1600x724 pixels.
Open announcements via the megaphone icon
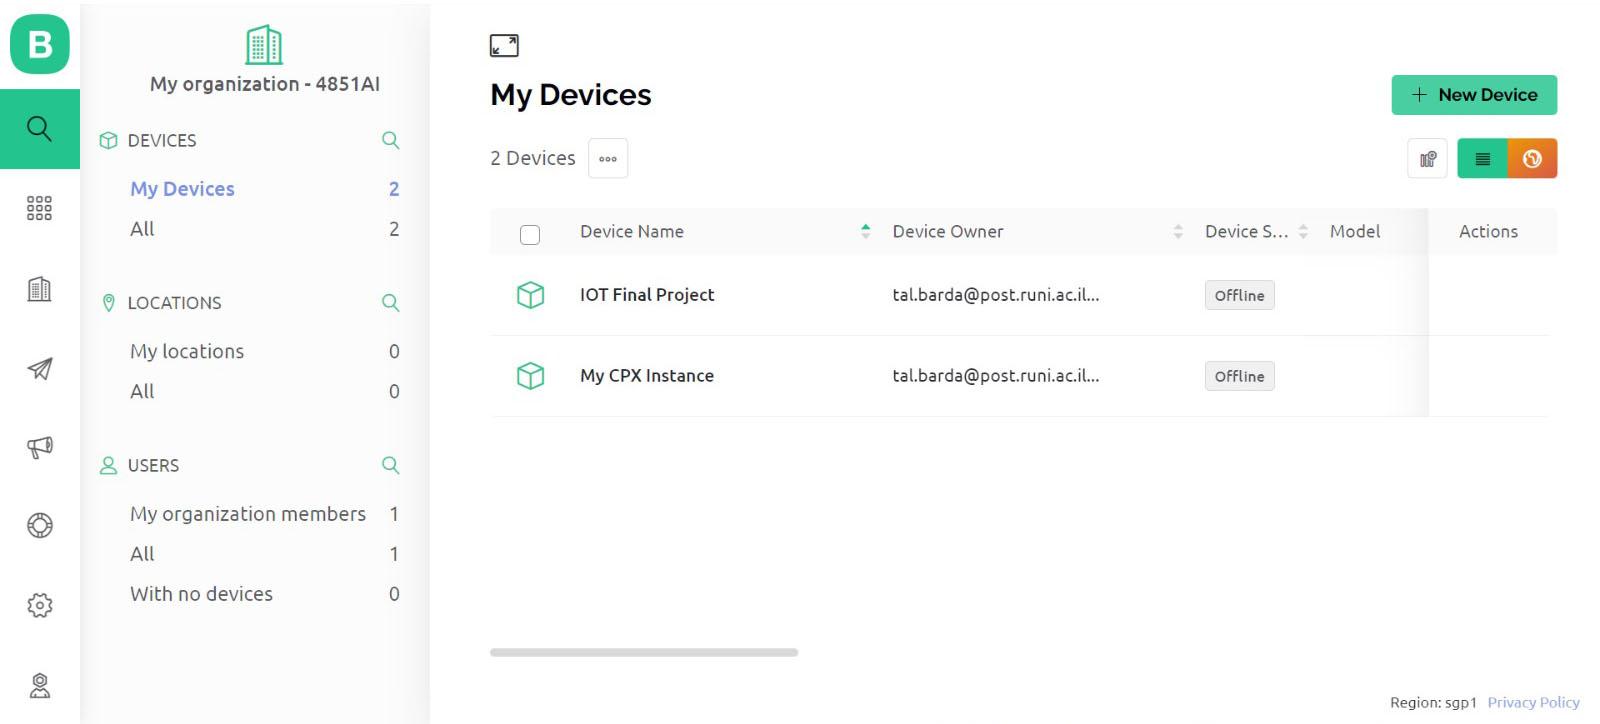(x=39, y=447)
